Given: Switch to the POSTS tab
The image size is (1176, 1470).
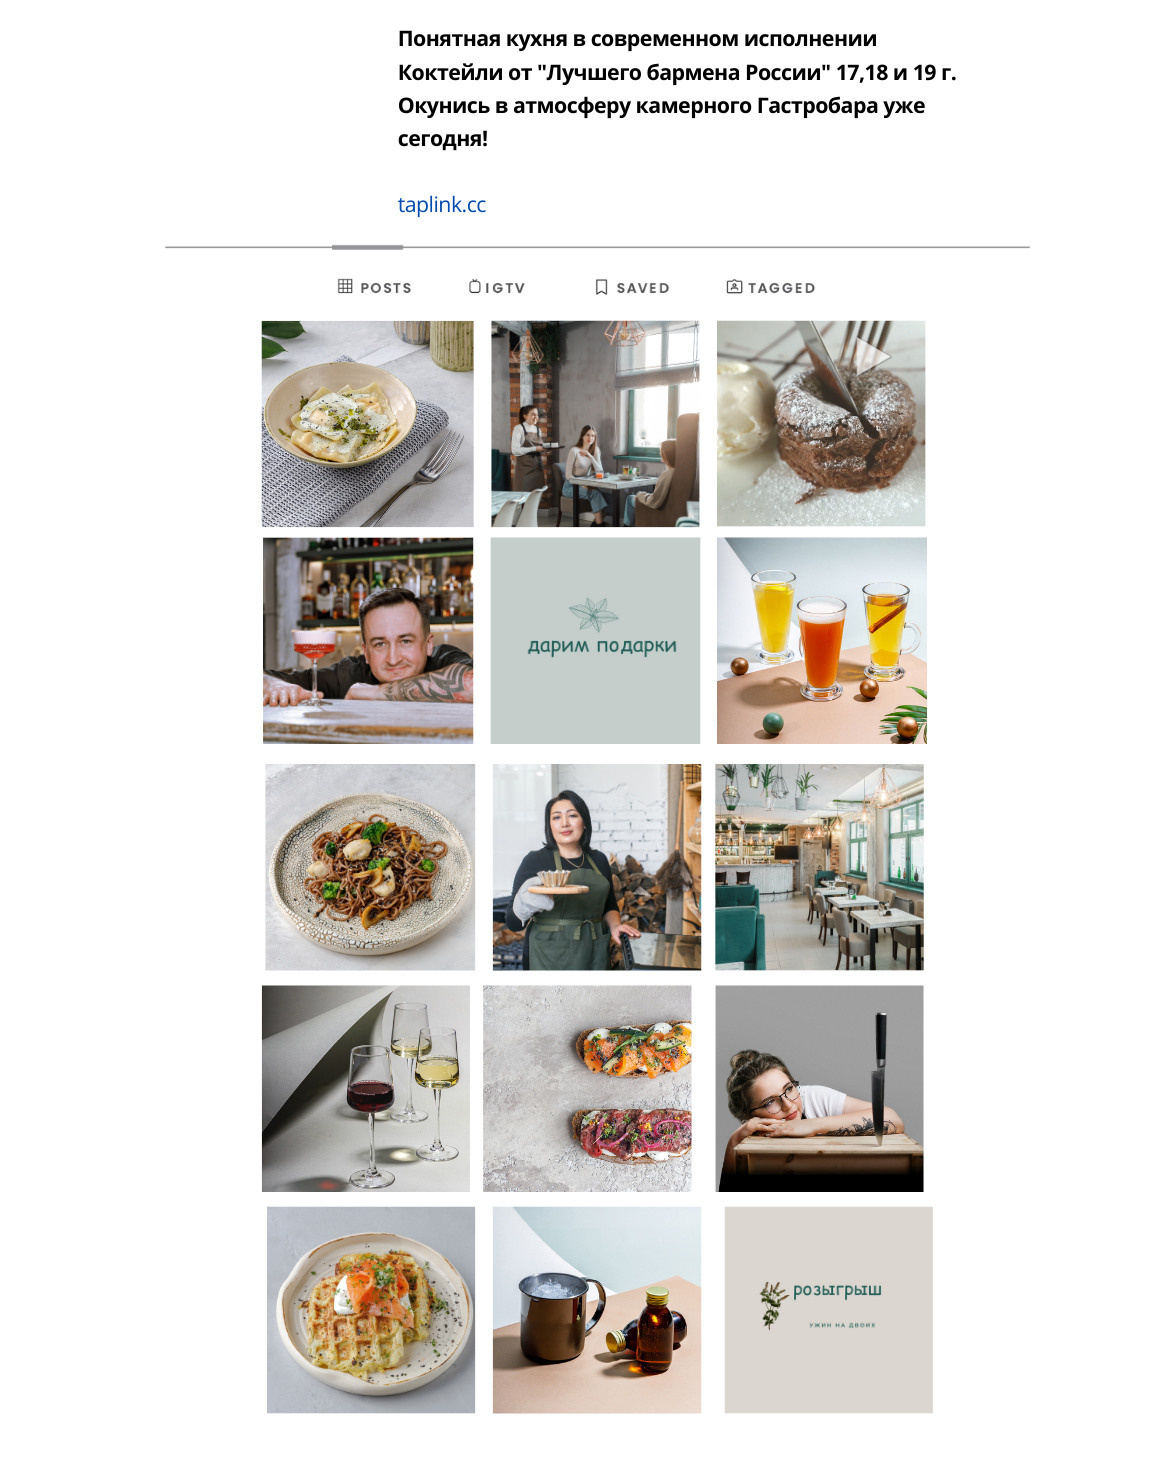Looking at the screenshot, I should click(375, 287).
